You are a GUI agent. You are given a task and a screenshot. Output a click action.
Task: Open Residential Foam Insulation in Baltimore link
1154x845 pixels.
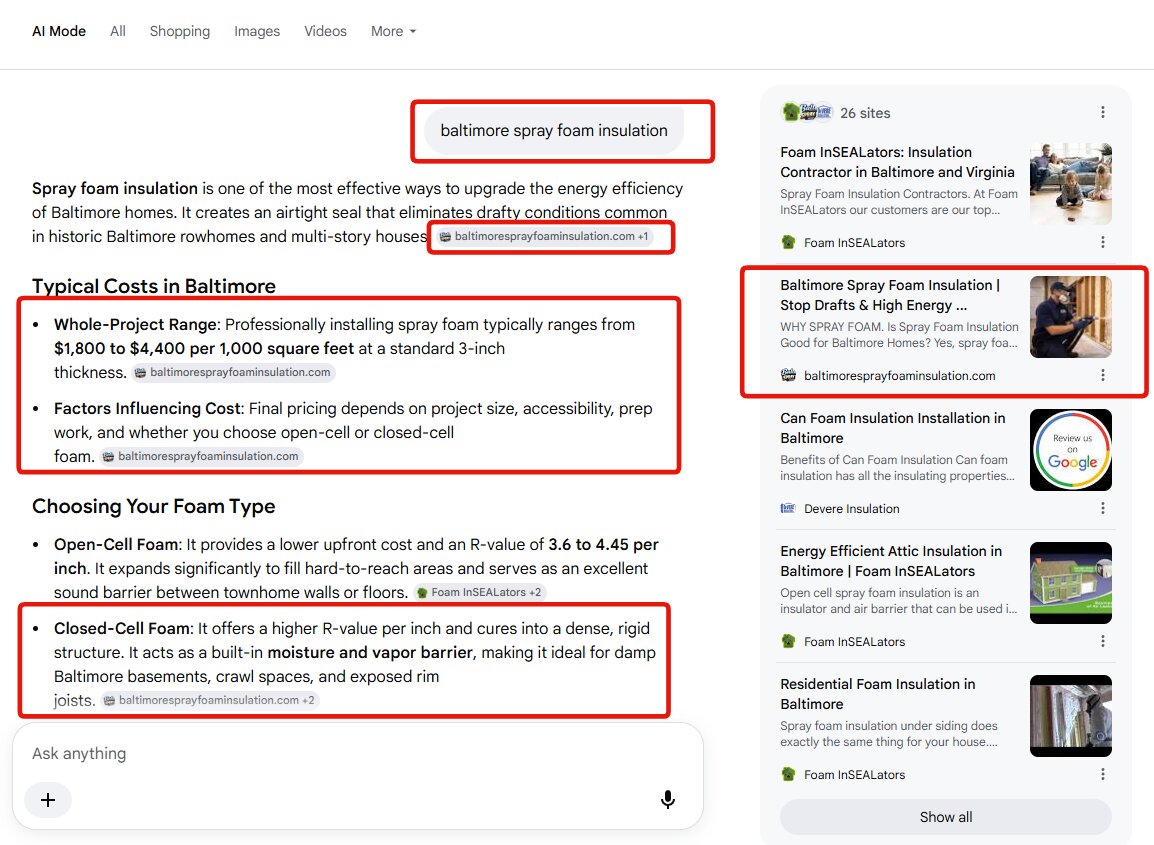click(x=878, y=694)
